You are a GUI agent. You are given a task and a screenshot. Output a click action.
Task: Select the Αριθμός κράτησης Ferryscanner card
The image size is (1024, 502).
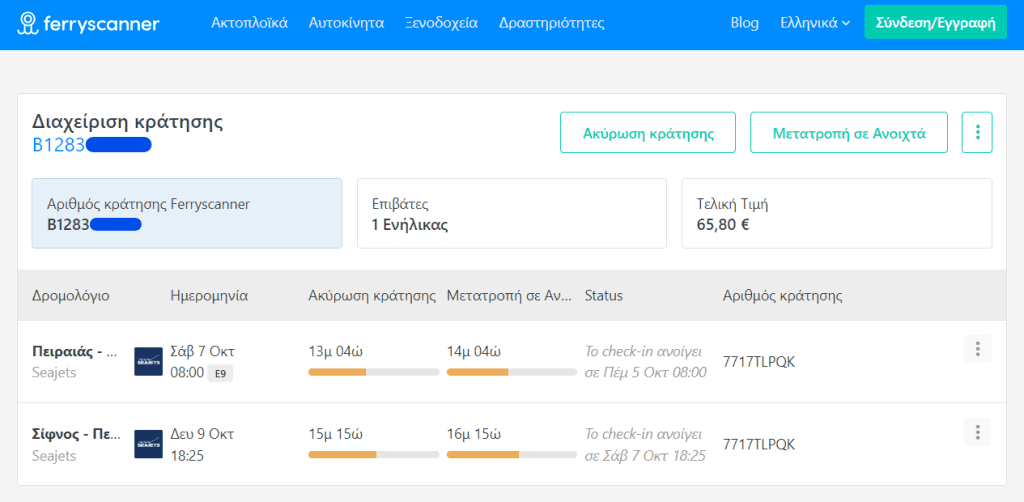point(187,213)
